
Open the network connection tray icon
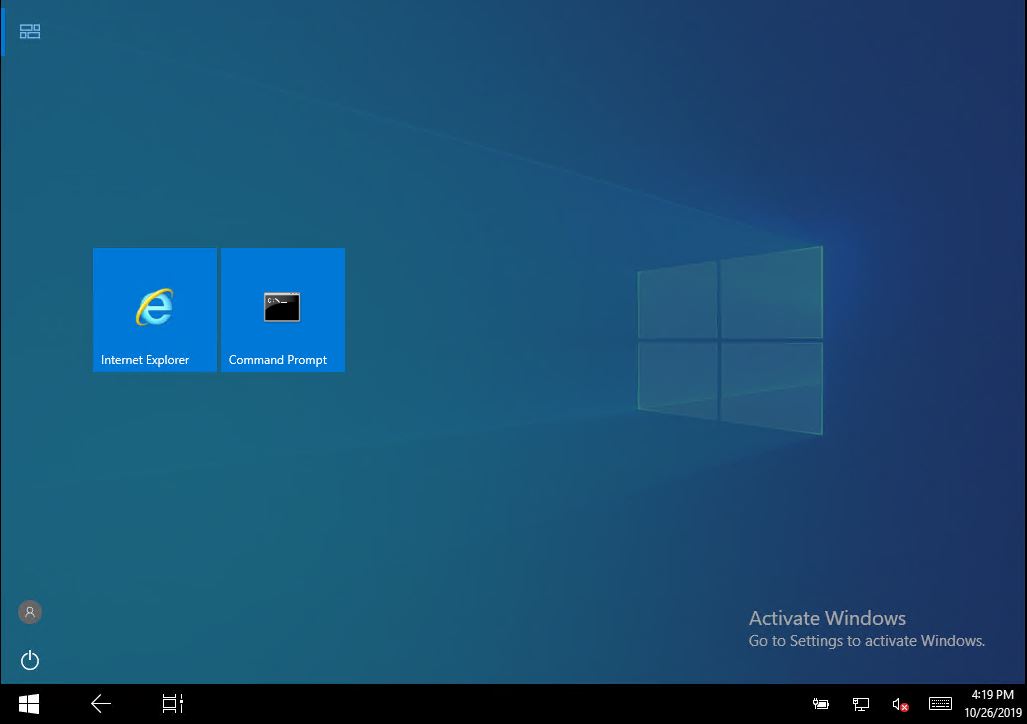860,705
